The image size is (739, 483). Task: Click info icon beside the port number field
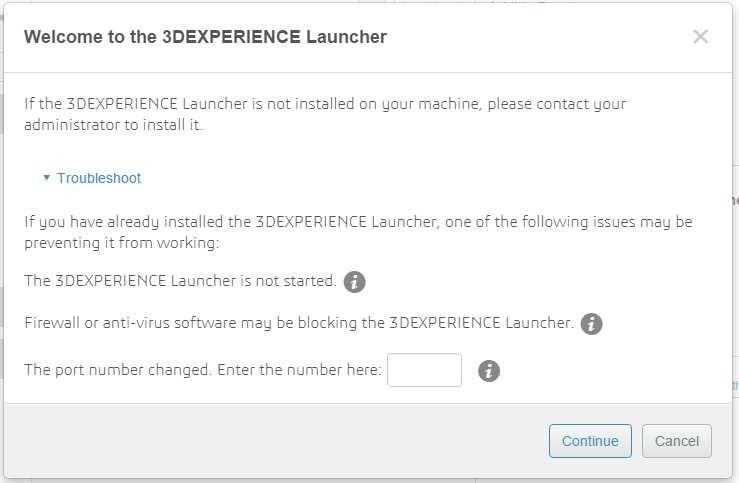pyautogui.click(x=489, y=371)
